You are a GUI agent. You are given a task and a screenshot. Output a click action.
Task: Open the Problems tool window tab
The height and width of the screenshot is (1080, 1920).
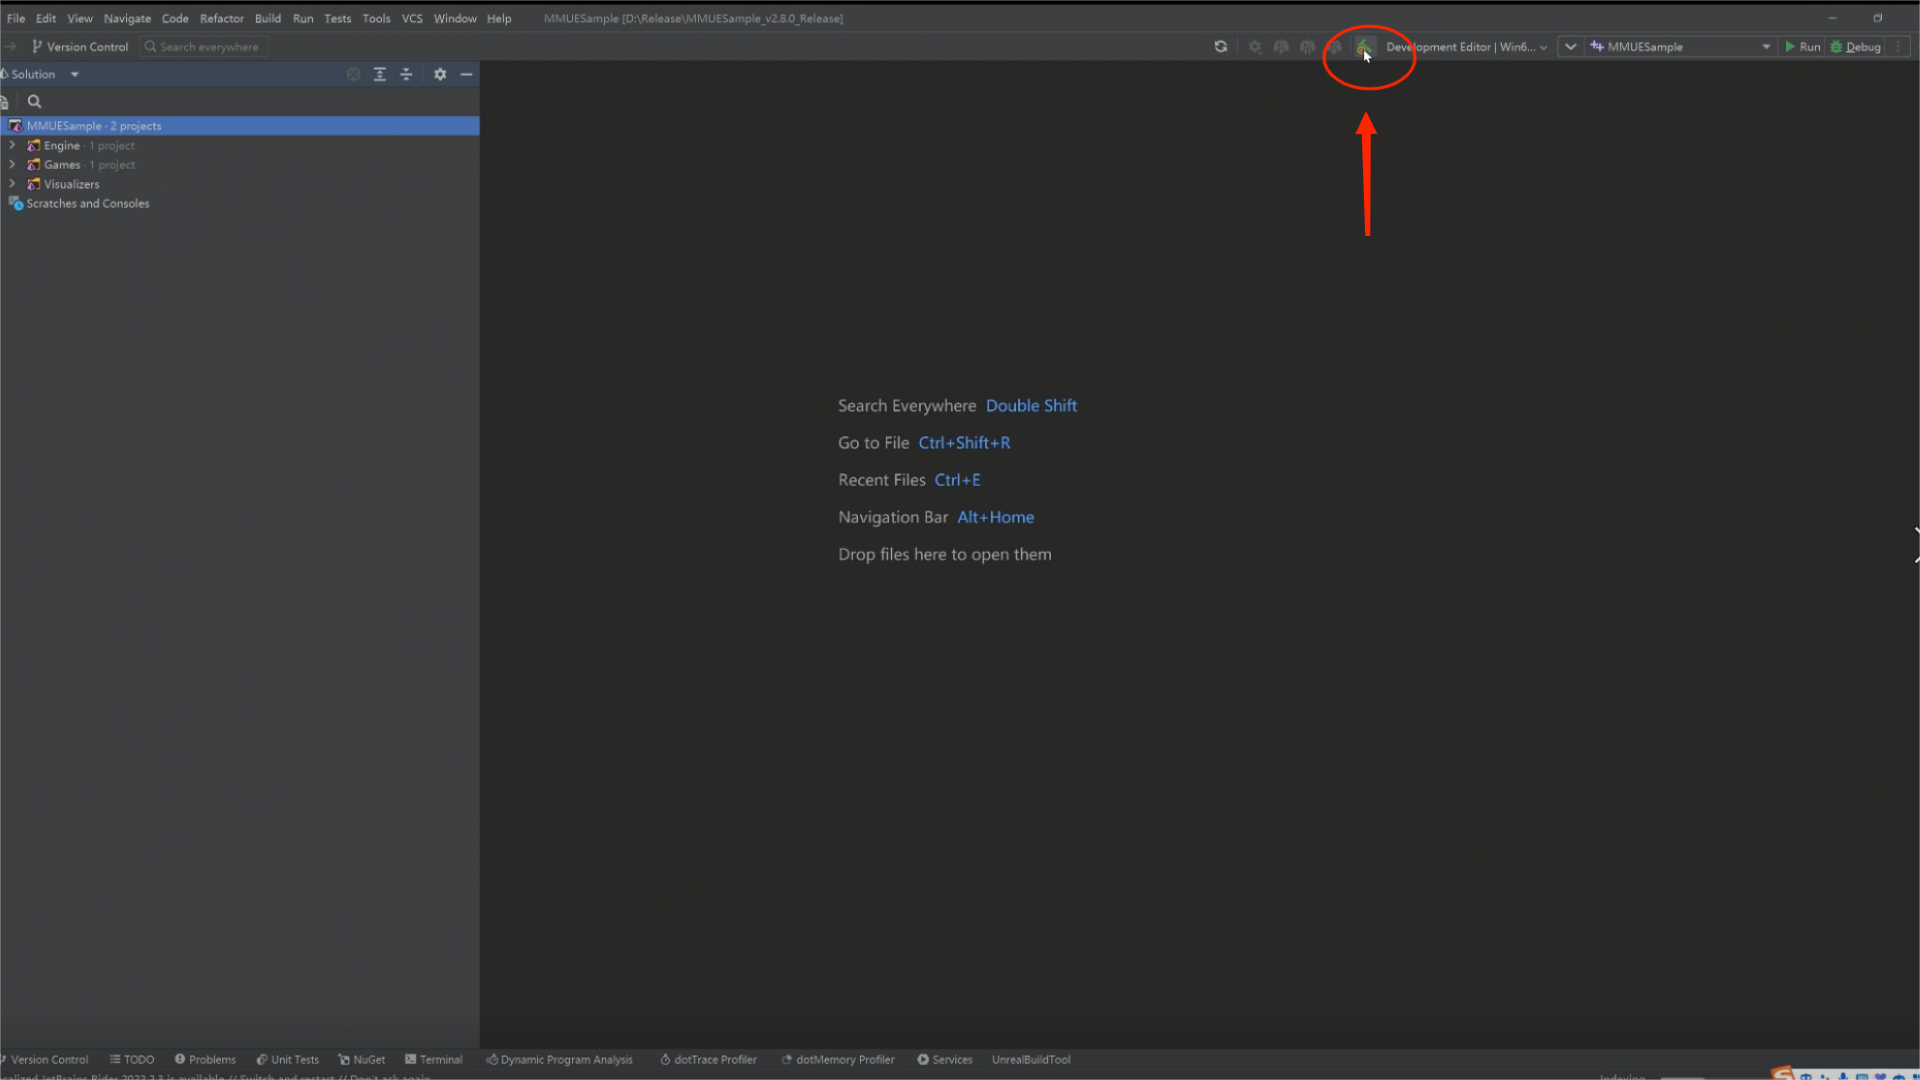pyautogui.click(x=205, y=1059)
